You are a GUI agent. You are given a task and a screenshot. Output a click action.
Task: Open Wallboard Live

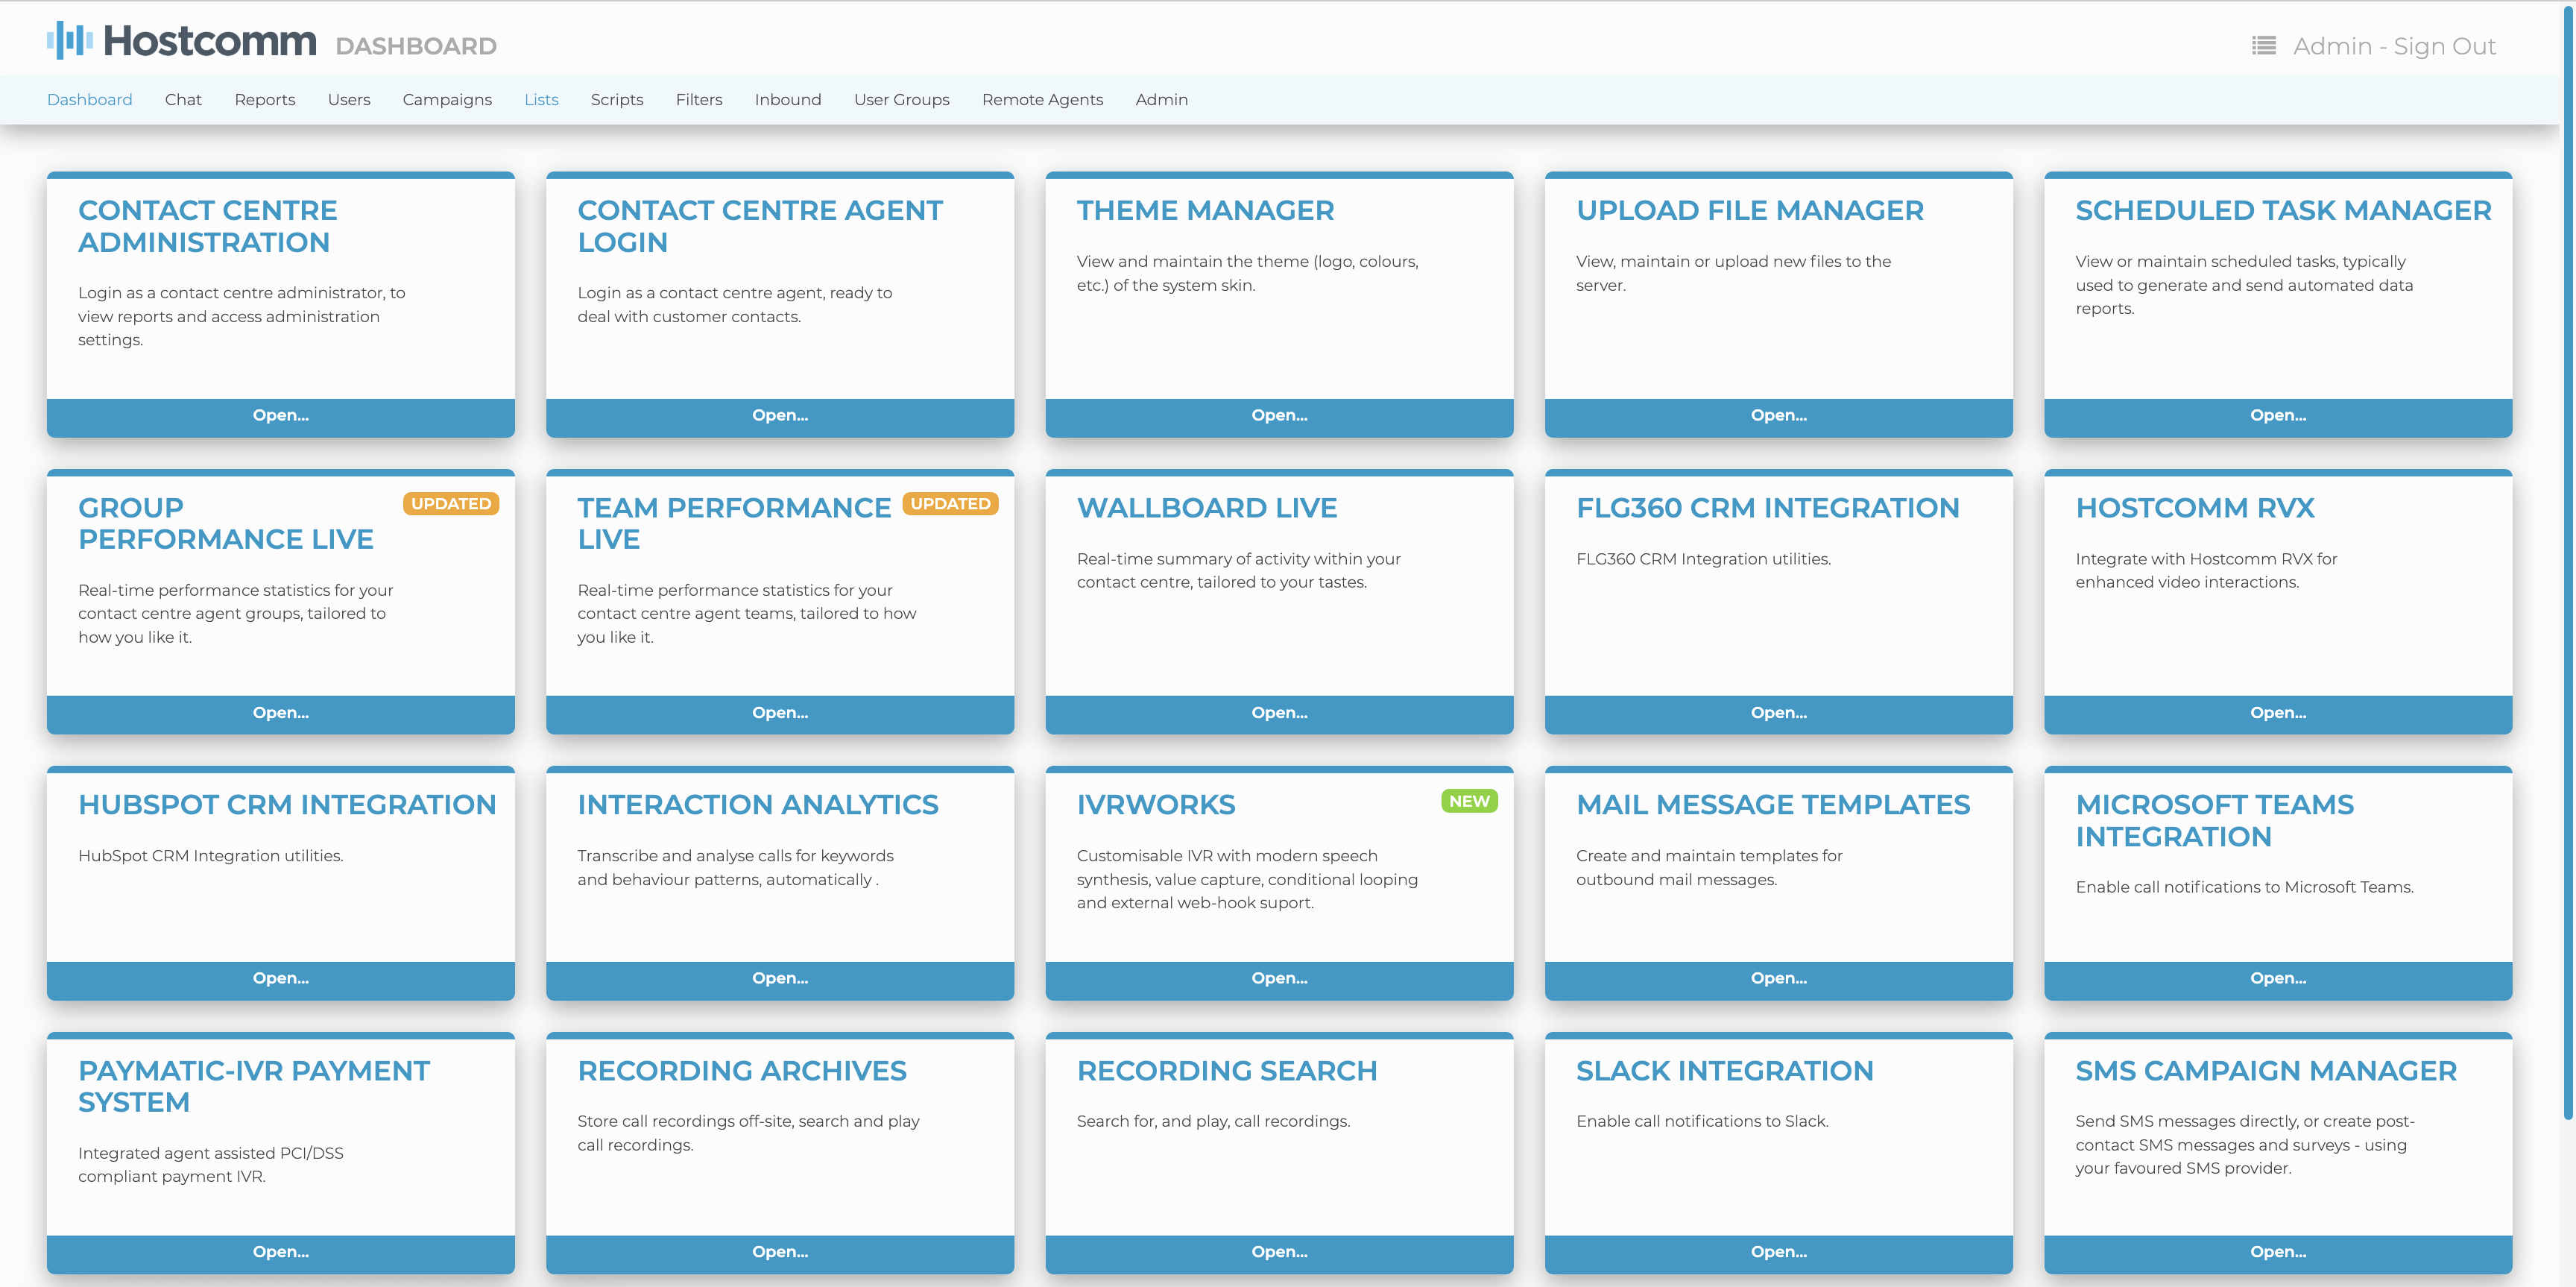1278,713
